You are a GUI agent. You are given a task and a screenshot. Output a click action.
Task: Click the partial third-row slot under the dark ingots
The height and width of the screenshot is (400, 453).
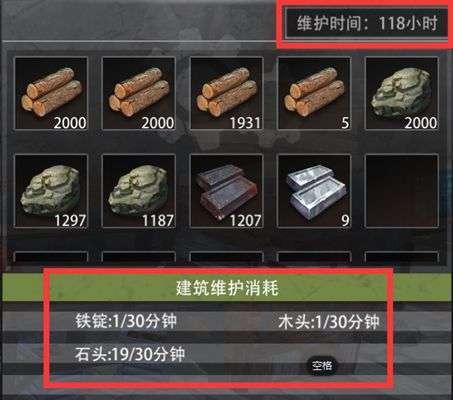click(x=227, y=257)
